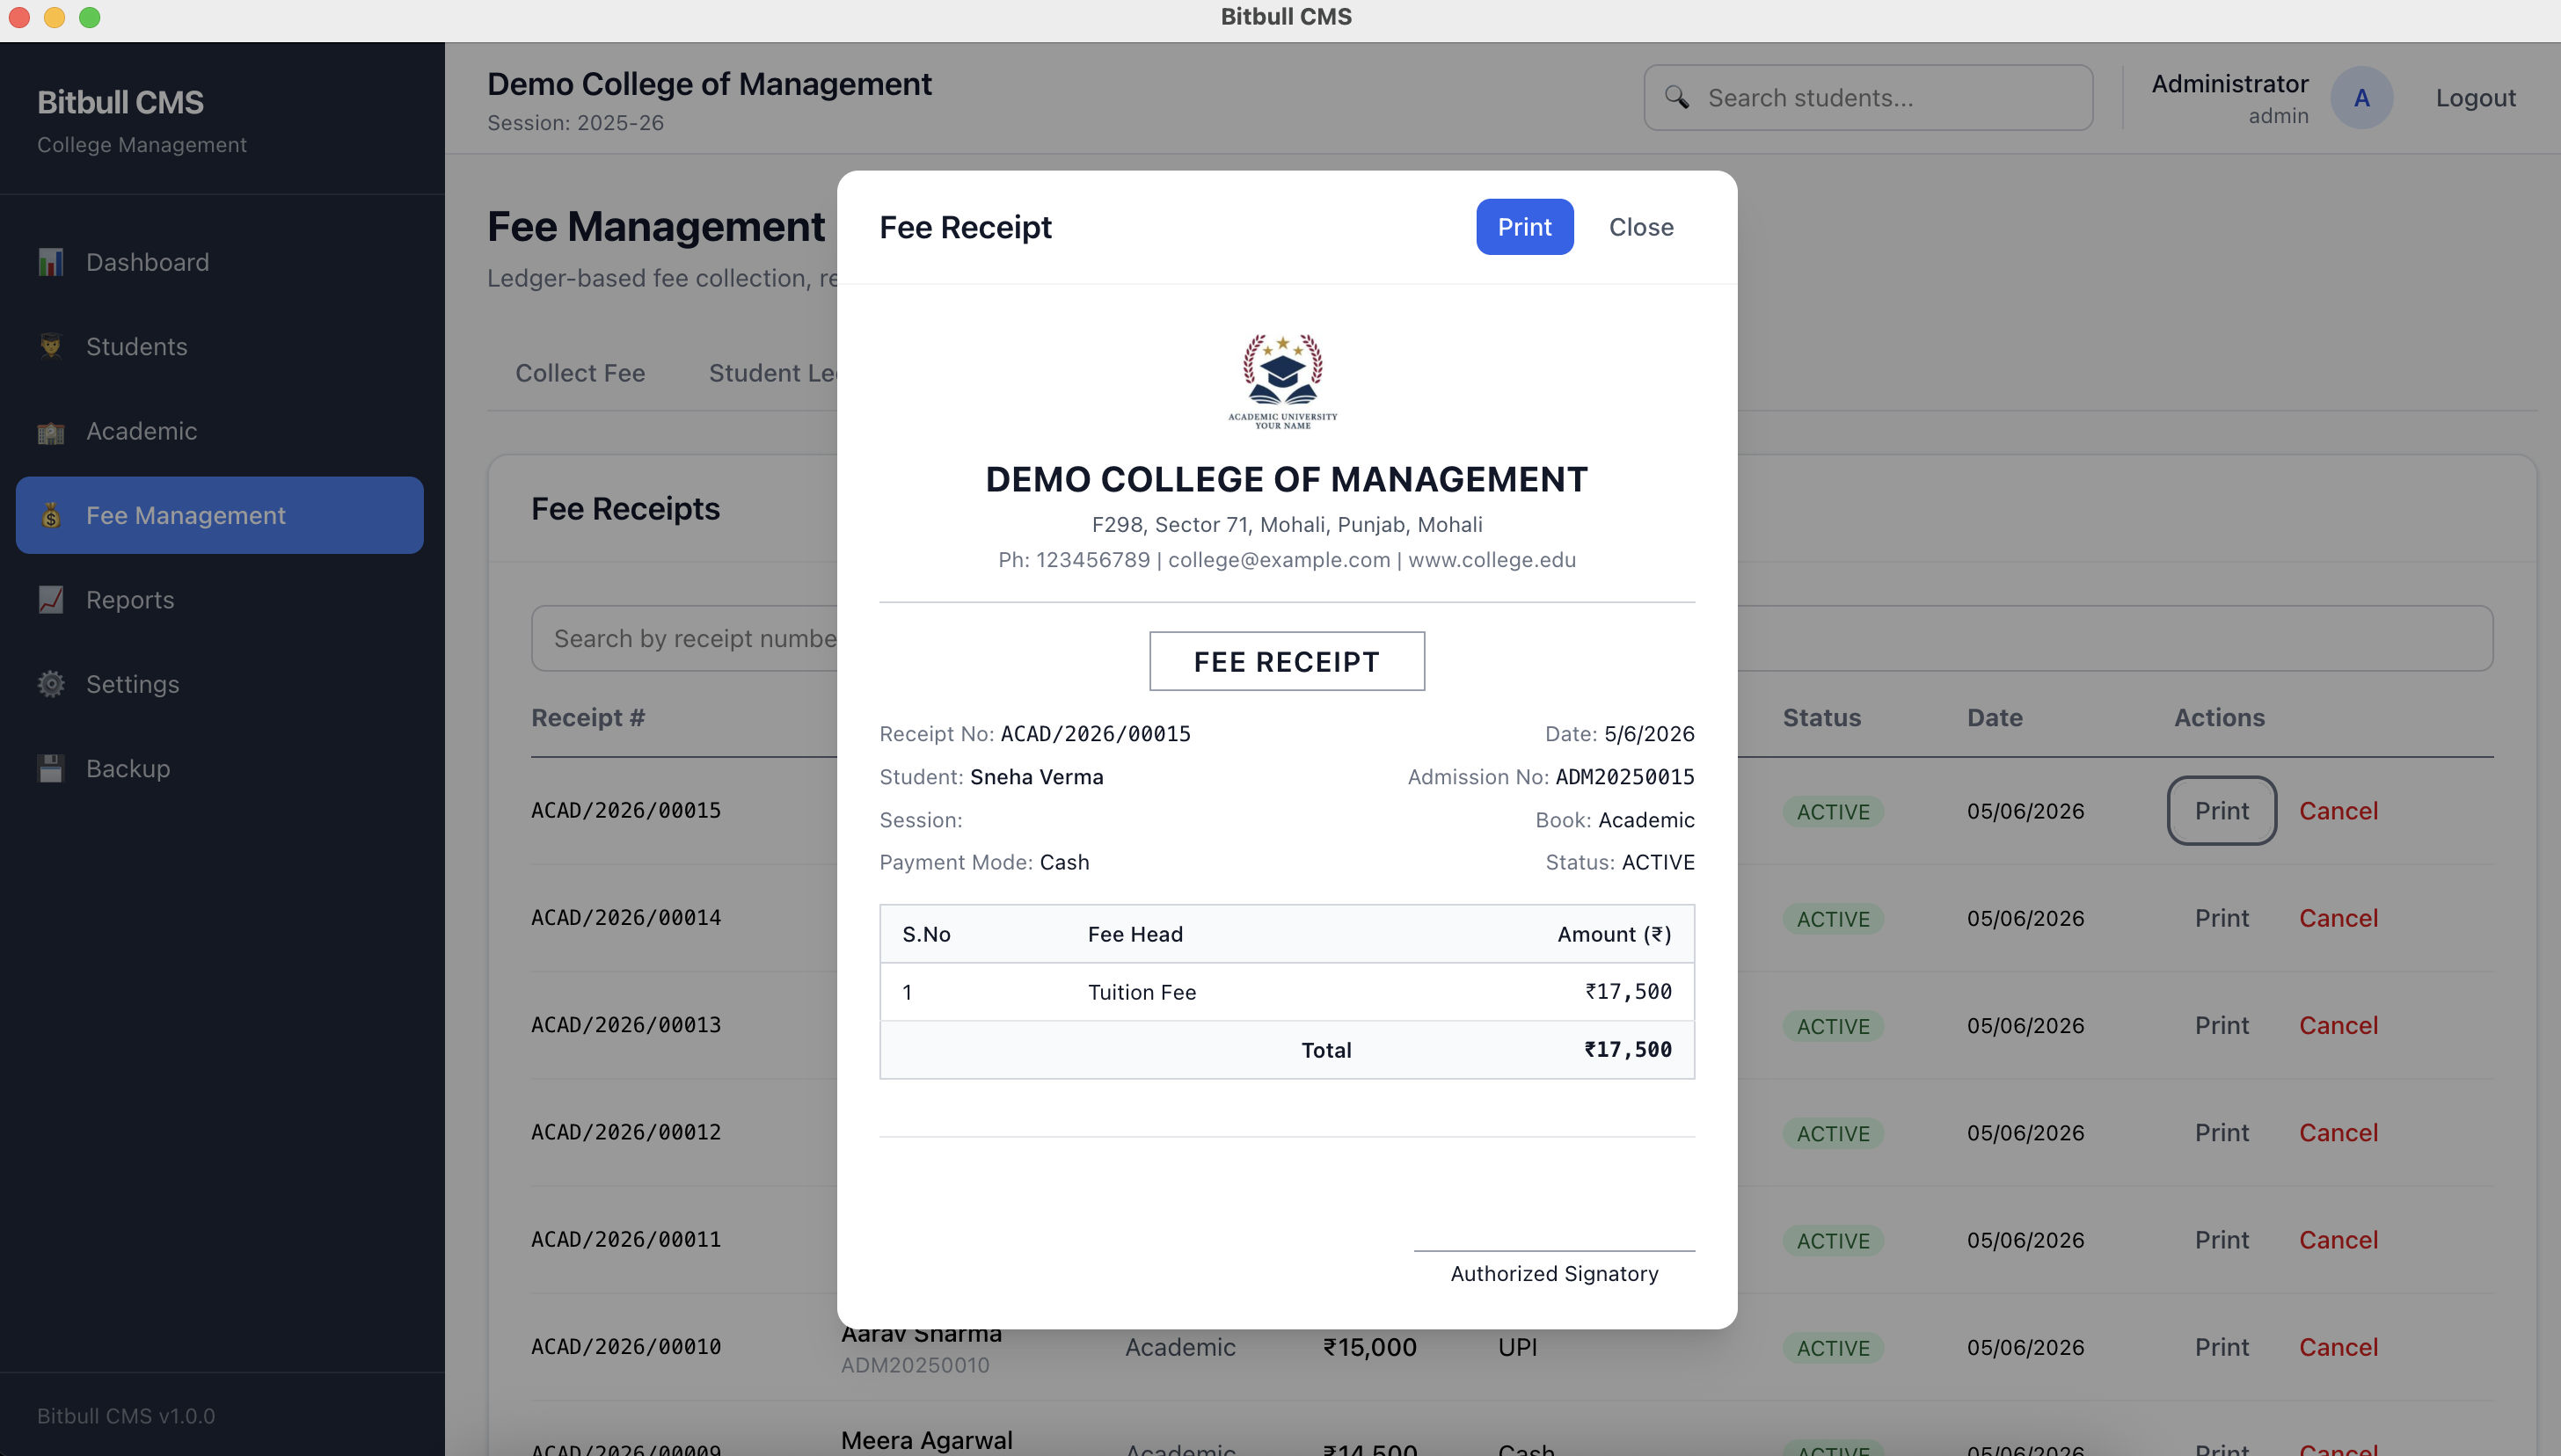Click the FEE RECEIPT boxed heading
2561x1456 pixels.
[1286, 661]
